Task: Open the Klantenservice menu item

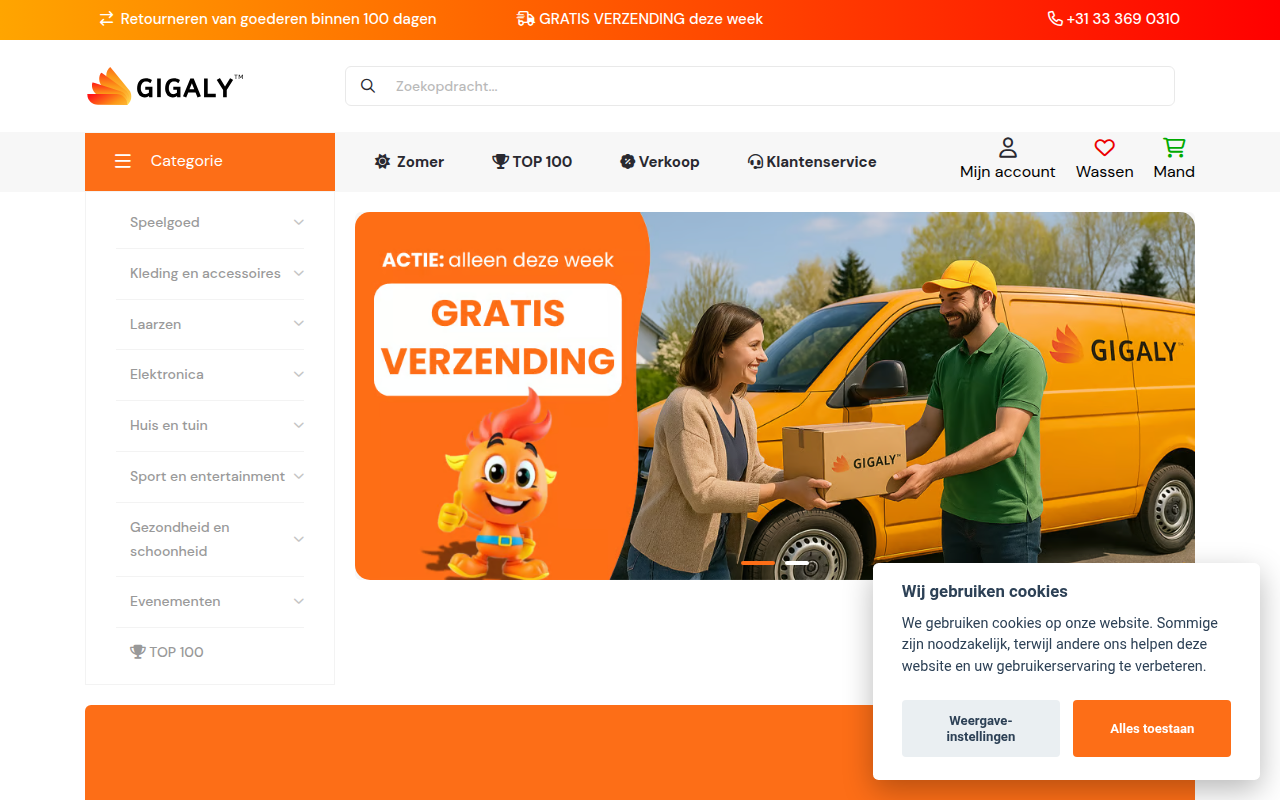Action: click(812, 161)
